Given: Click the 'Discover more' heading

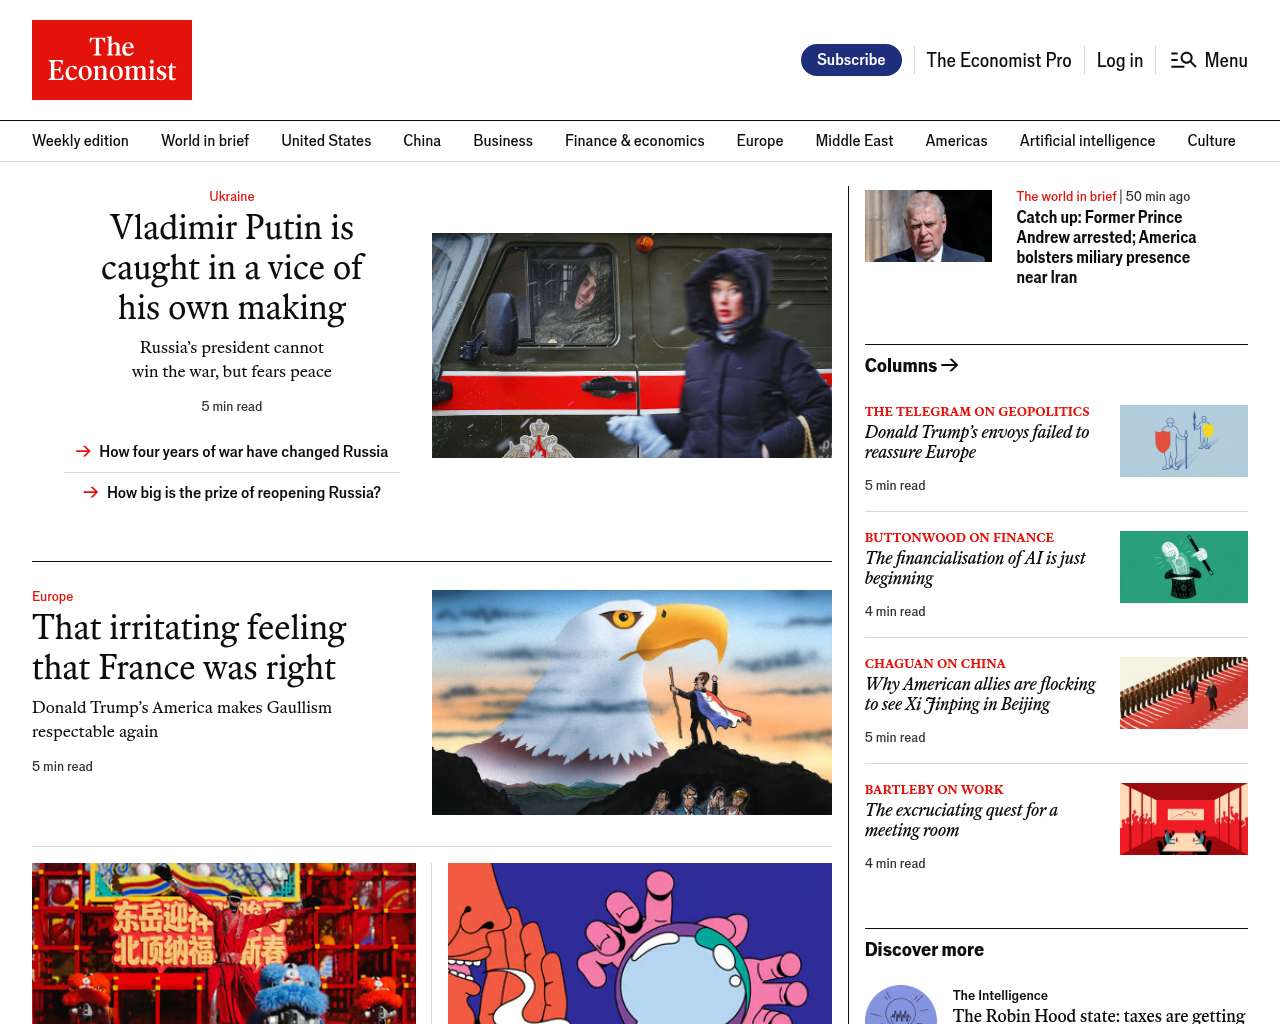Looking at the screenshot, I should tap(924, 949).
